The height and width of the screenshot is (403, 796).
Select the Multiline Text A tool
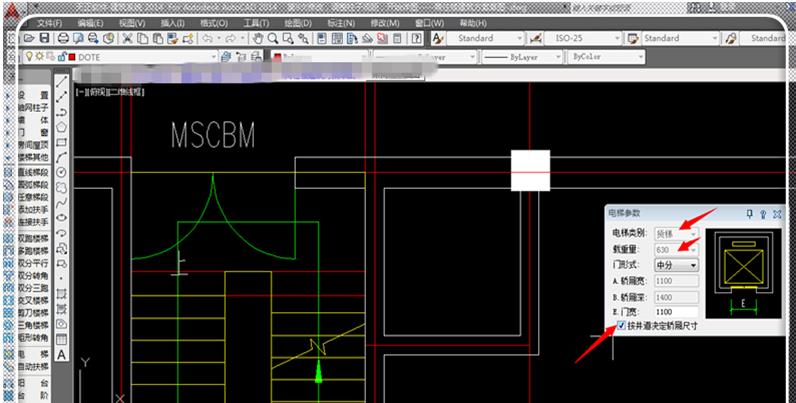(x=61, y=354)
